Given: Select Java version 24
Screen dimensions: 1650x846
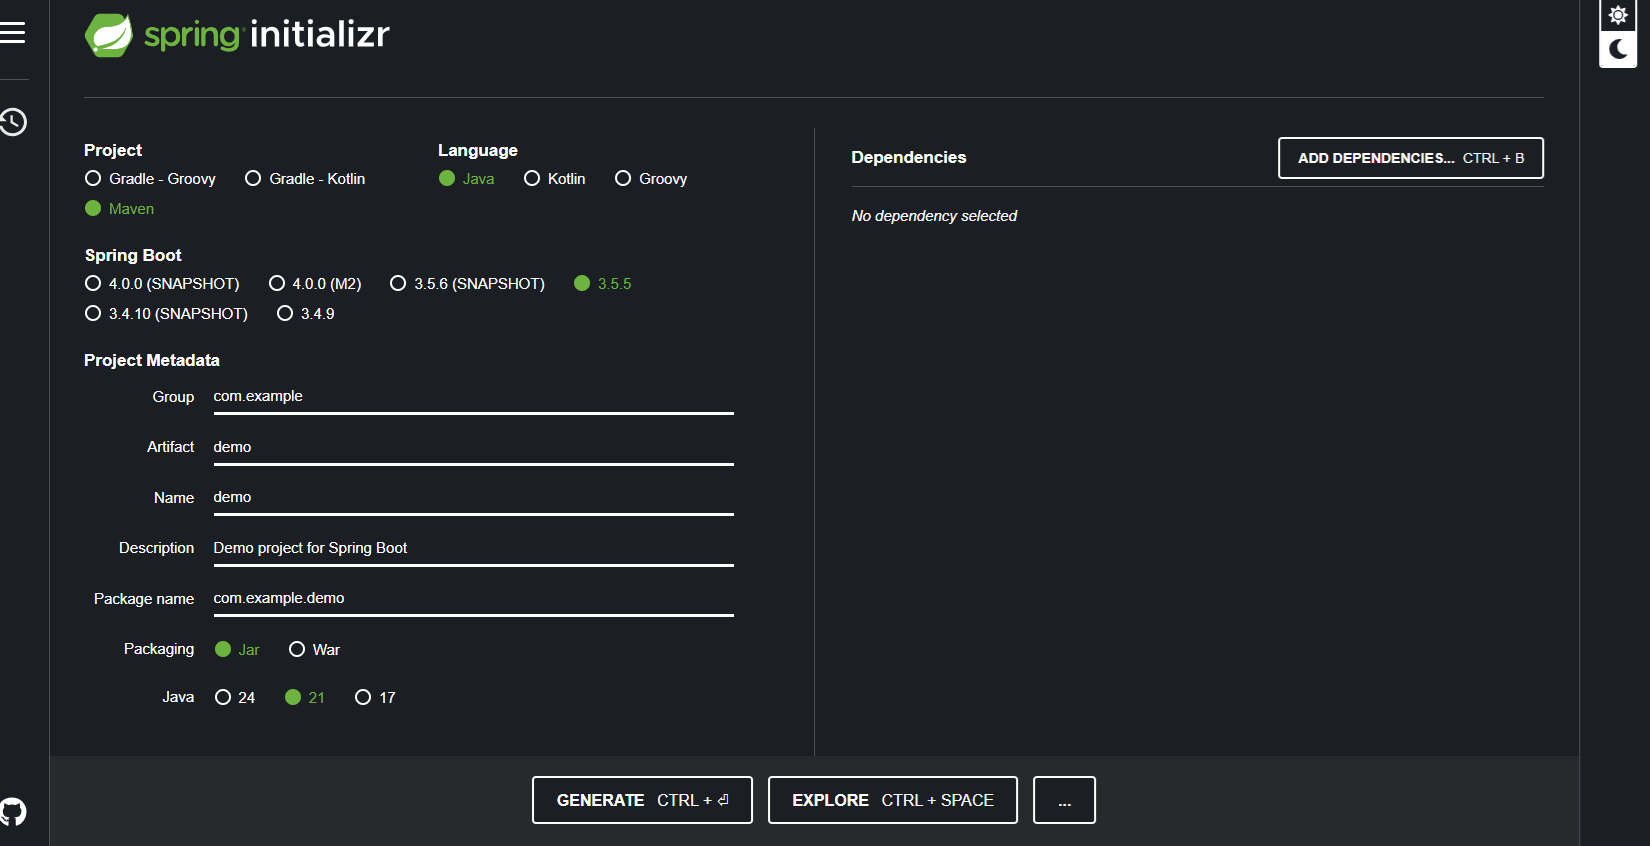Looking at the screenshot, I should pos(235,698).
